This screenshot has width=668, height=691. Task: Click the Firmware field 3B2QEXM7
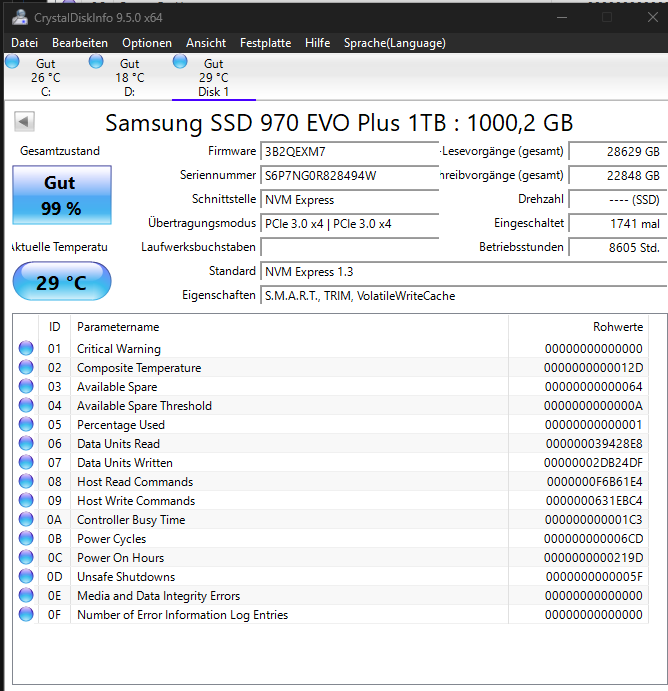click(349, 152)
